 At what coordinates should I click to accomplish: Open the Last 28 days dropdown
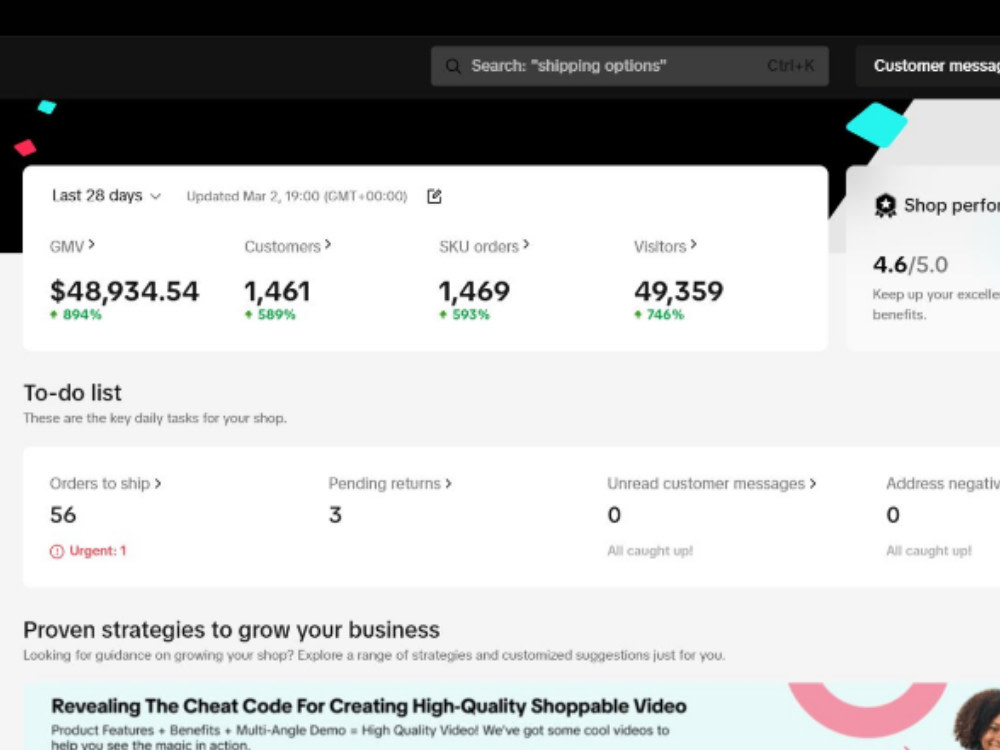pyautogui.click(x=106, y=196)
